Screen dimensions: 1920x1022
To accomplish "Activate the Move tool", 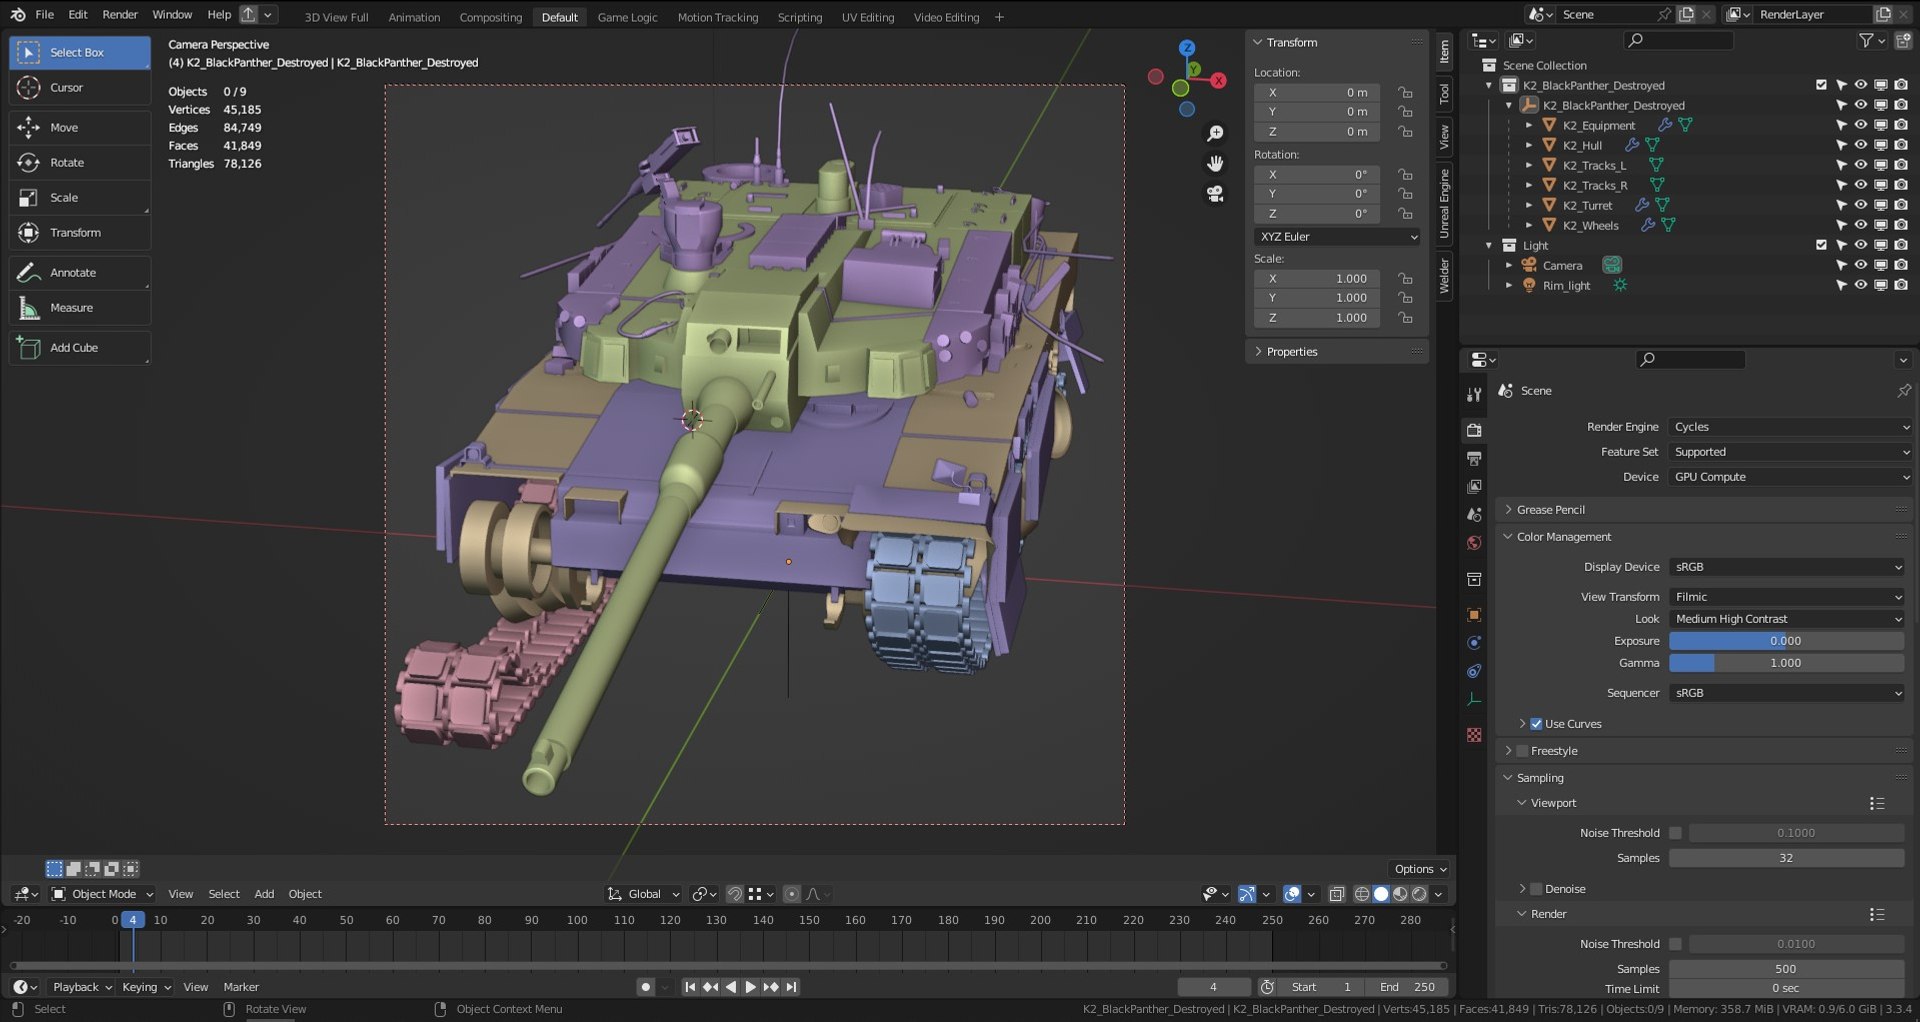I will pos(80,128).
